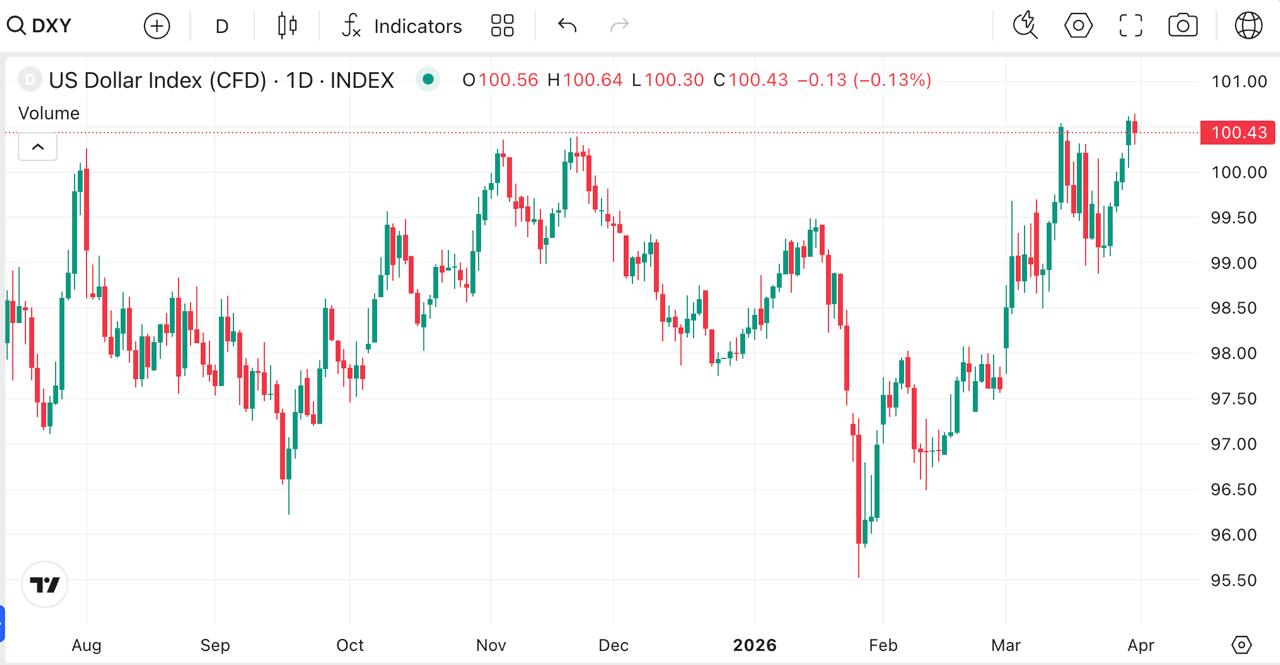The image size is (1280, 665).
Task: Click the TradingView logo badge
Action: (44, 585)
